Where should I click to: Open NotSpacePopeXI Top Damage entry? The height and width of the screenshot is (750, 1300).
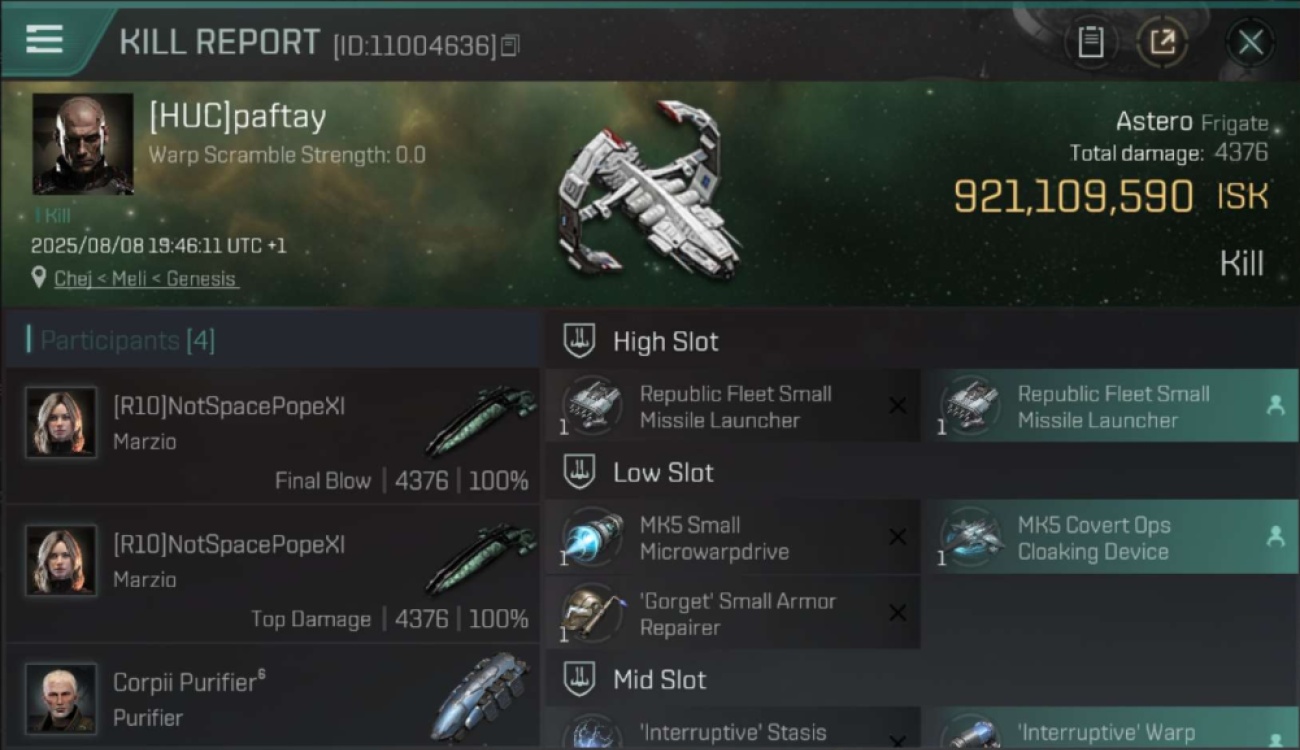[272, 574]
